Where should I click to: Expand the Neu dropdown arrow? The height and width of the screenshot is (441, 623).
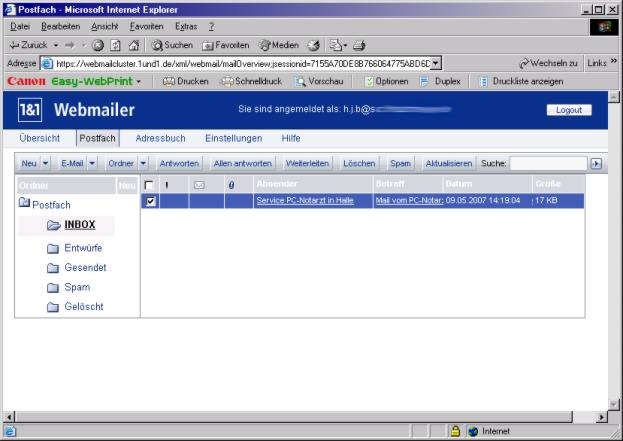click(45, 163)
